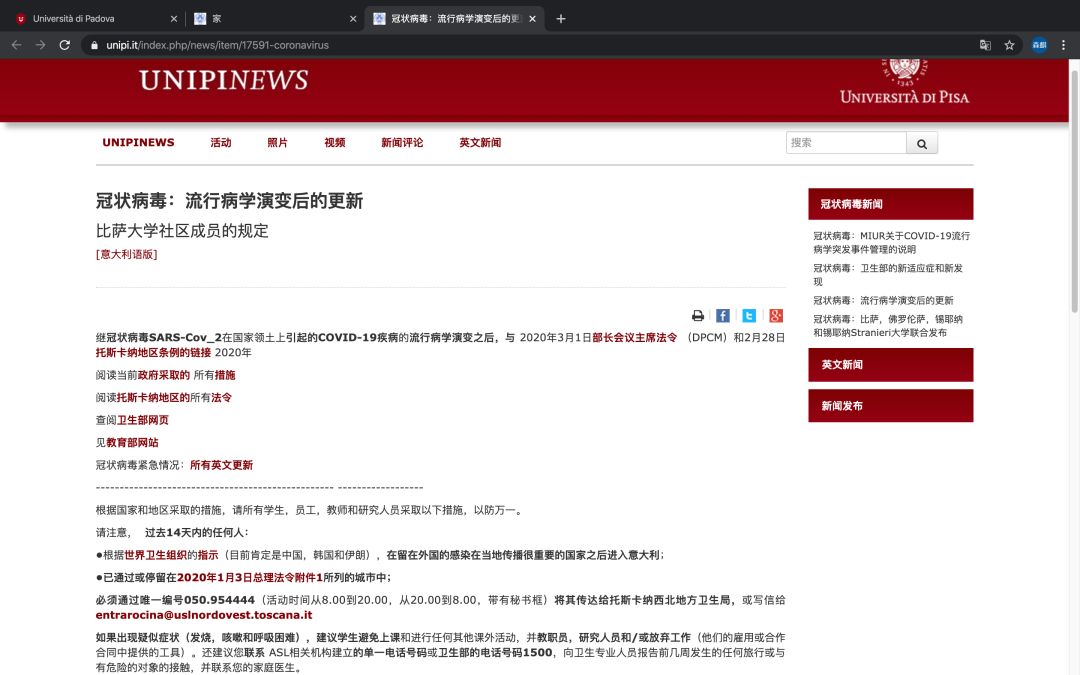Reload the page with the refresh icon
This screenshot has height=675, width=1080.
[65, 45]
